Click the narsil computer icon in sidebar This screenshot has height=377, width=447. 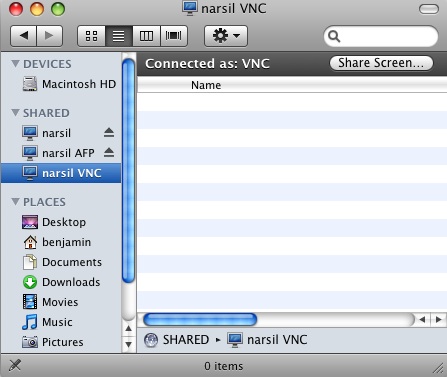click(30, 133)
